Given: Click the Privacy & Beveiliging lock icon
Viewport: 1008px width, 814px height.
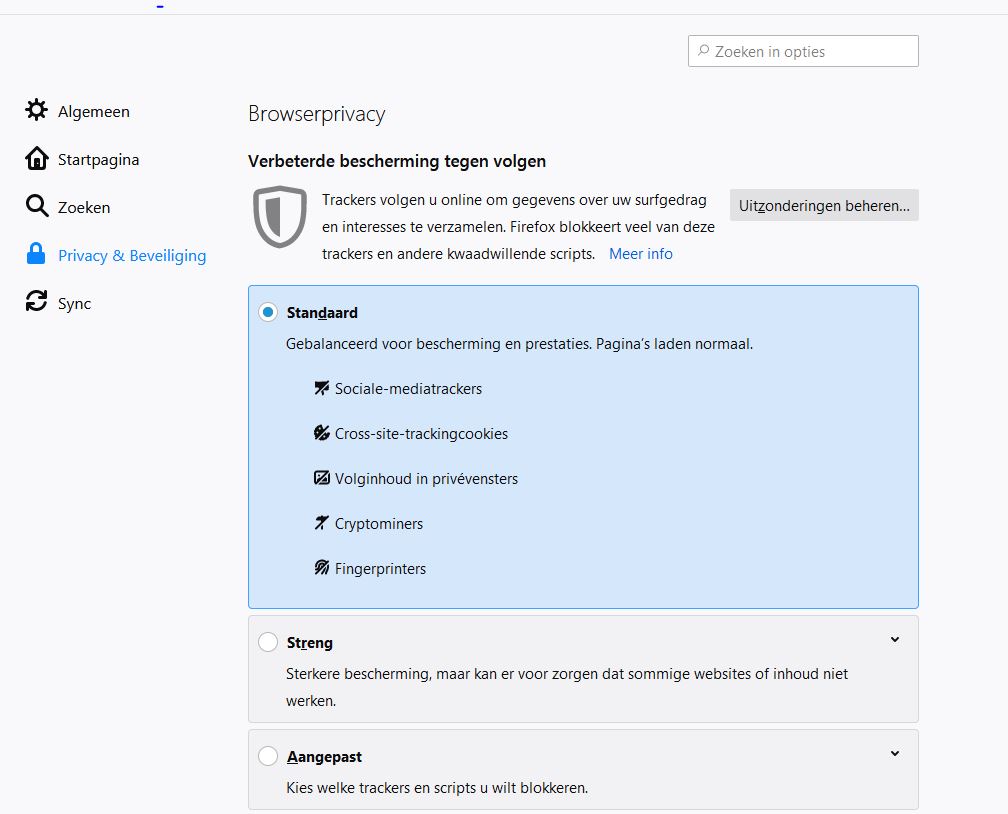Looking at the screenshot, I should (37, 255).
